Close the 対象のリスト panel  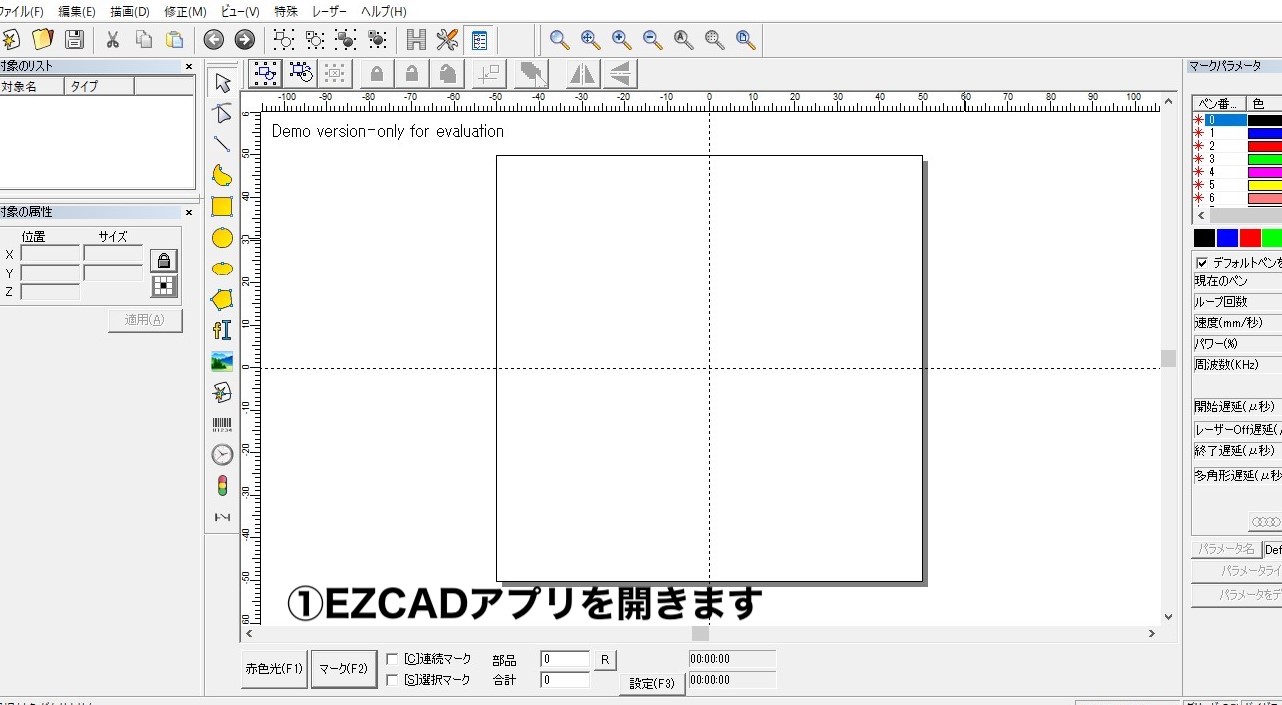pyautogui.click(x=189, y=67)
